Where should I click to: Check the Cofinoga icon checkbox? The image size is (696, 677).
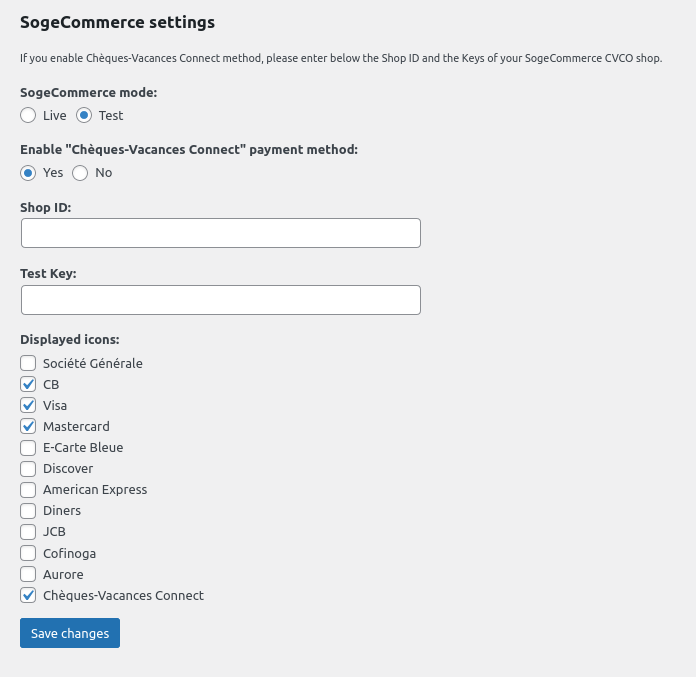pos(28,553)
